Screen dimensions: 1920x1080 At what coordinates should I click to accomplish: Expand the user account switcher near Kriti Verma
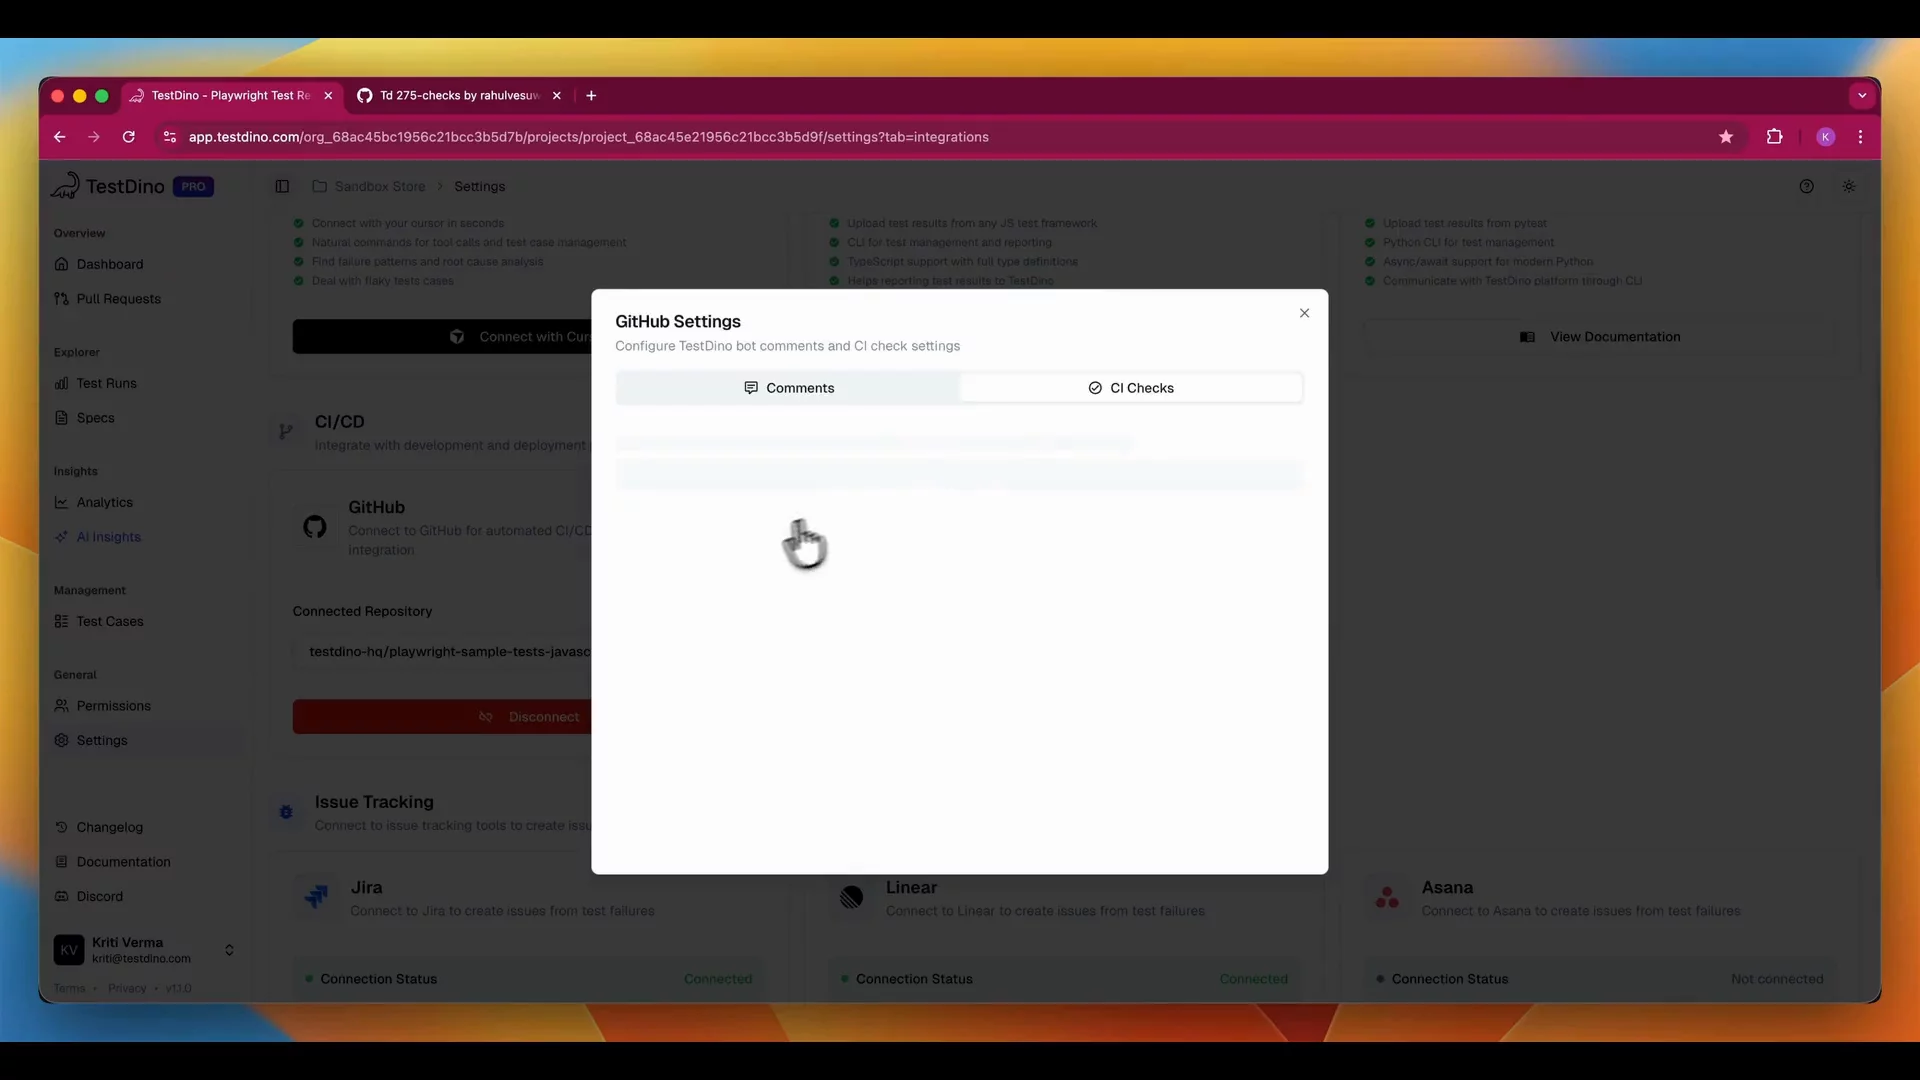tap(229, 949)
